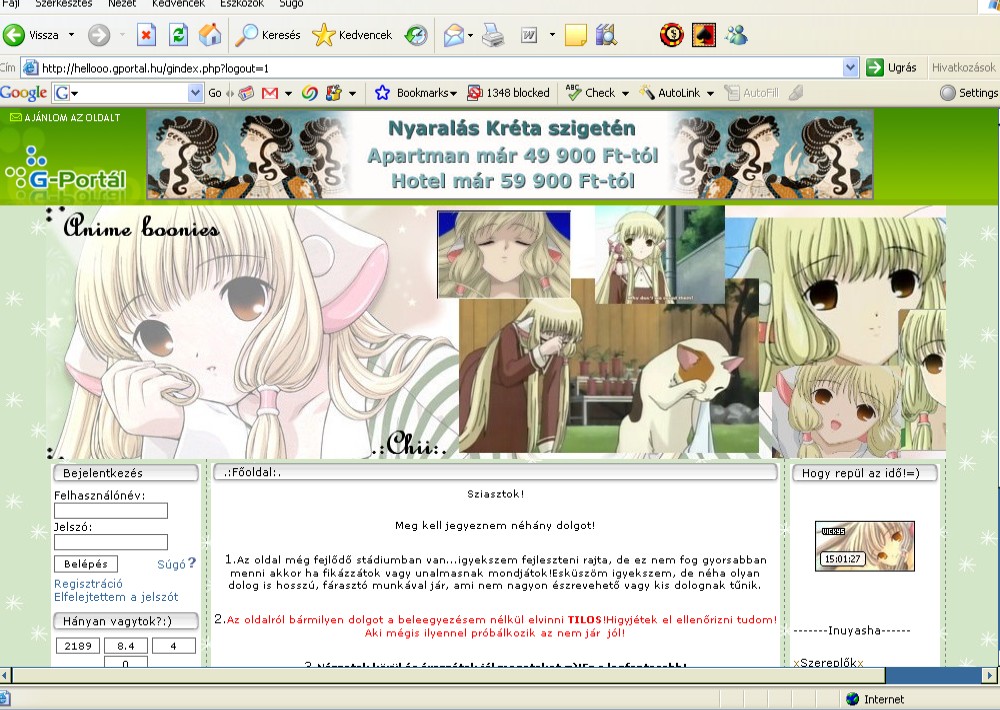The image size is (1000, 710).
Task: Click the Ugrás go button
Action: 892,68
